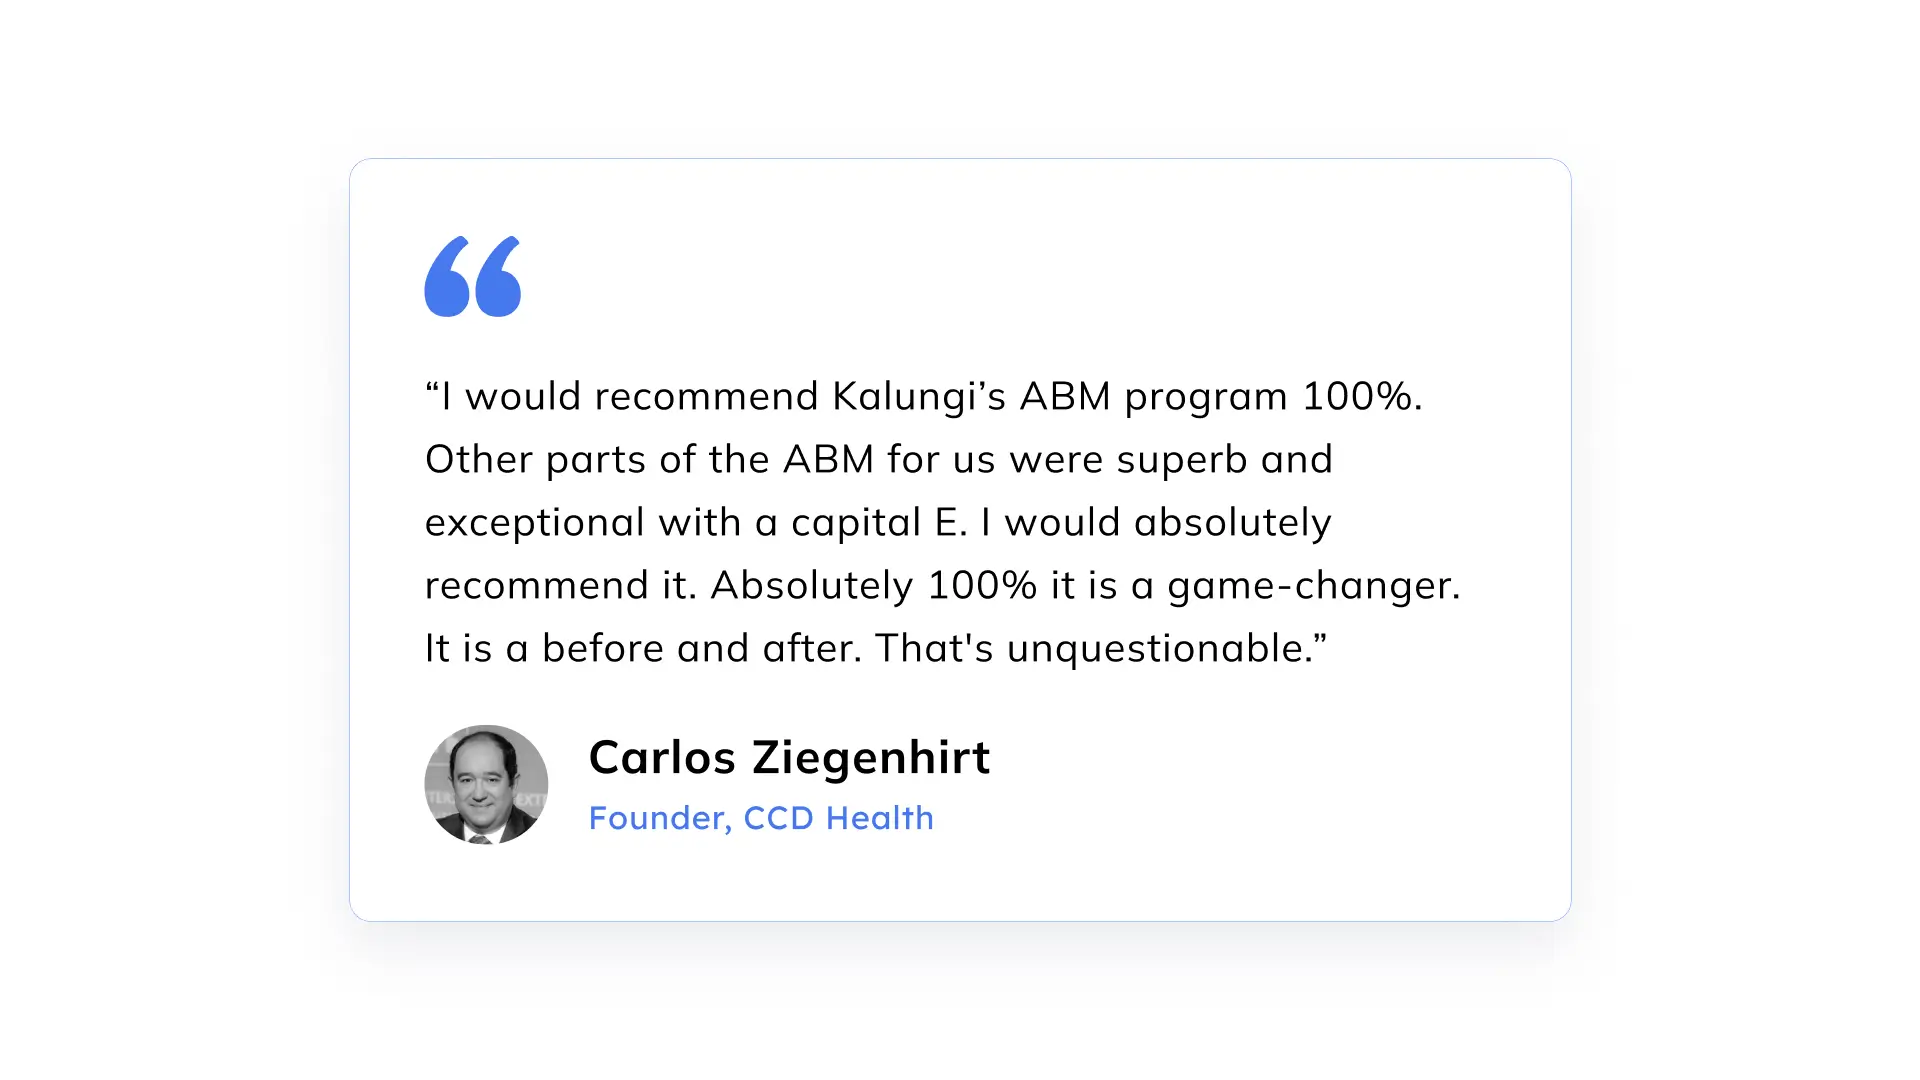The width and height of the screenshot is (1920, 1080).
Task: Click "Absolutely 100%" in the fourth line
Action: point(873,586)
